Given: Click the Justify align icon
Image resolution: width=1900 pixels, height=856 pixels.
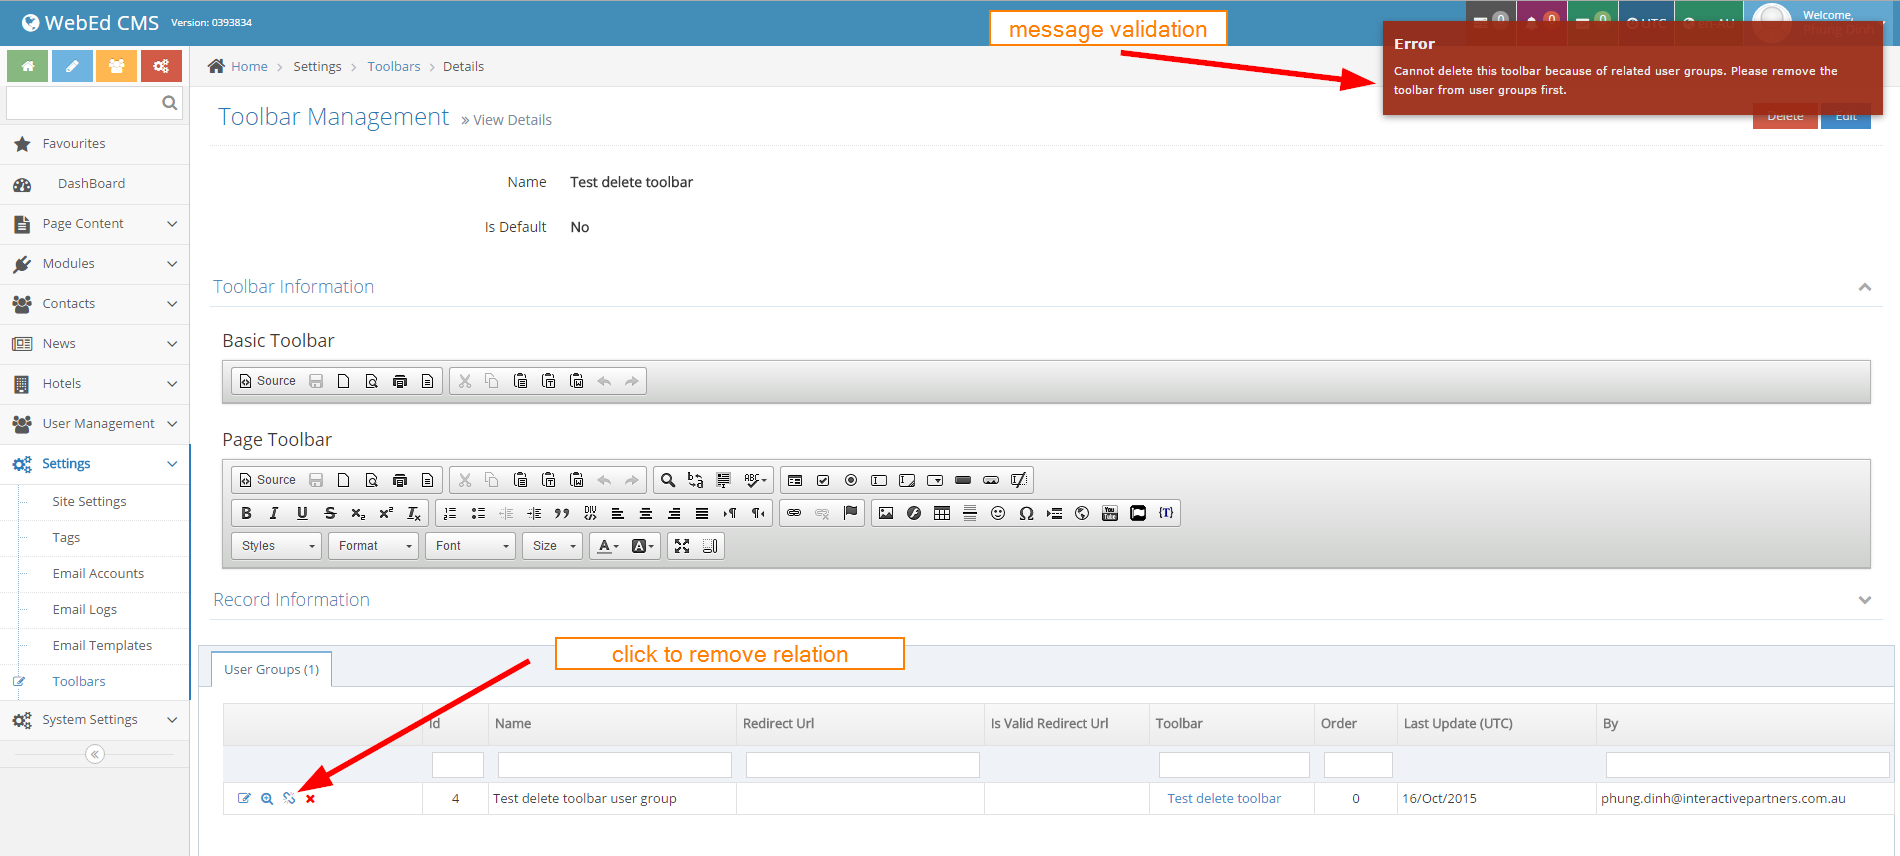Looking at the screenshot, I should pos(702,513).
